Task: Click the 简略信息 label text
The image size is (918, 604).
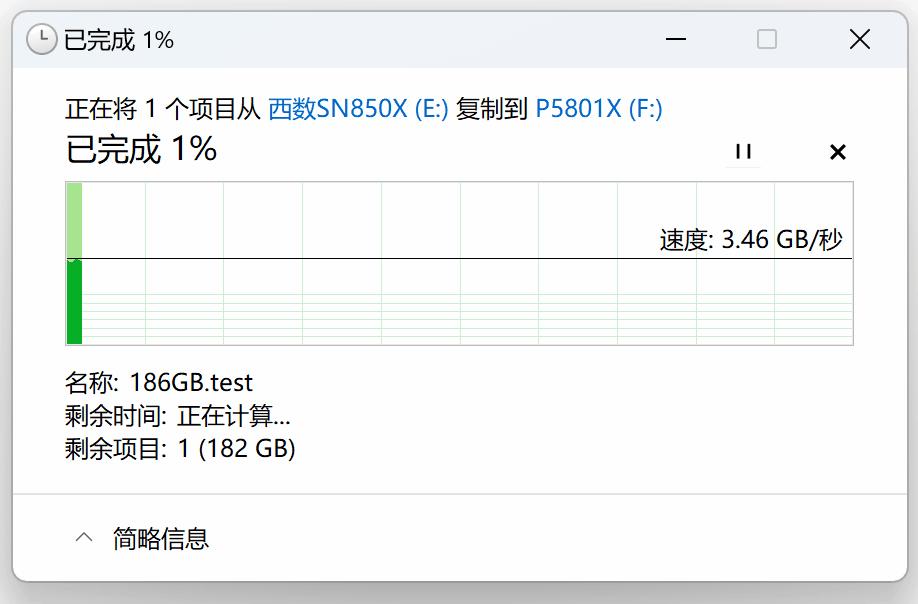Action: tap(161, 539)
